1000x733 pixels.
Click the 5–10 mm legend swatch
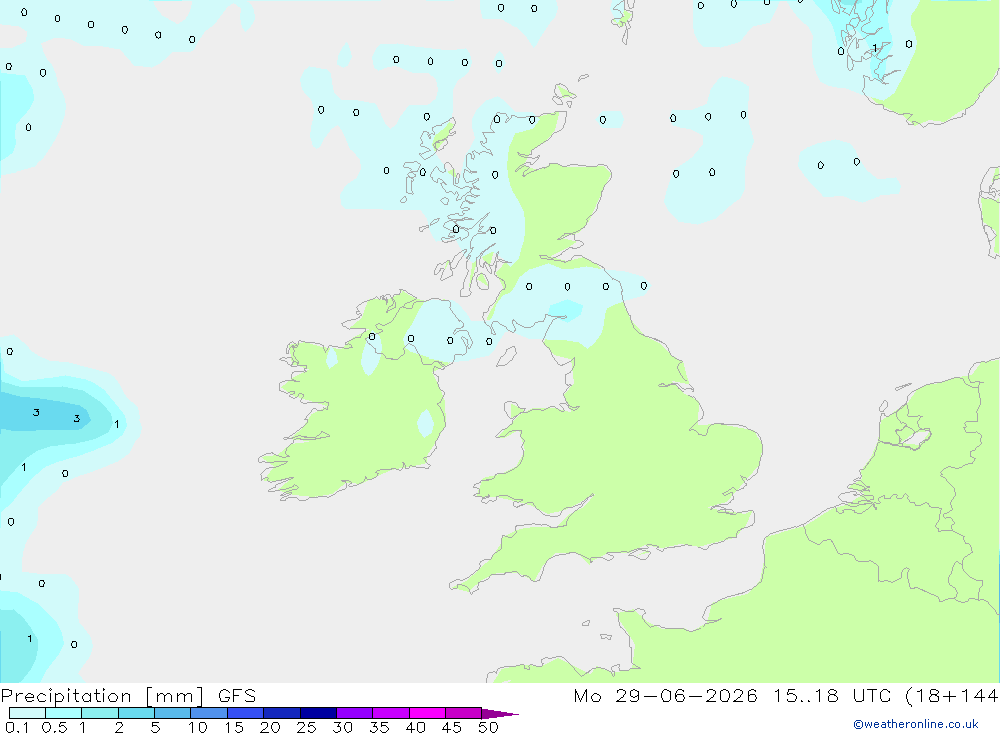click(x=173, y=713)
